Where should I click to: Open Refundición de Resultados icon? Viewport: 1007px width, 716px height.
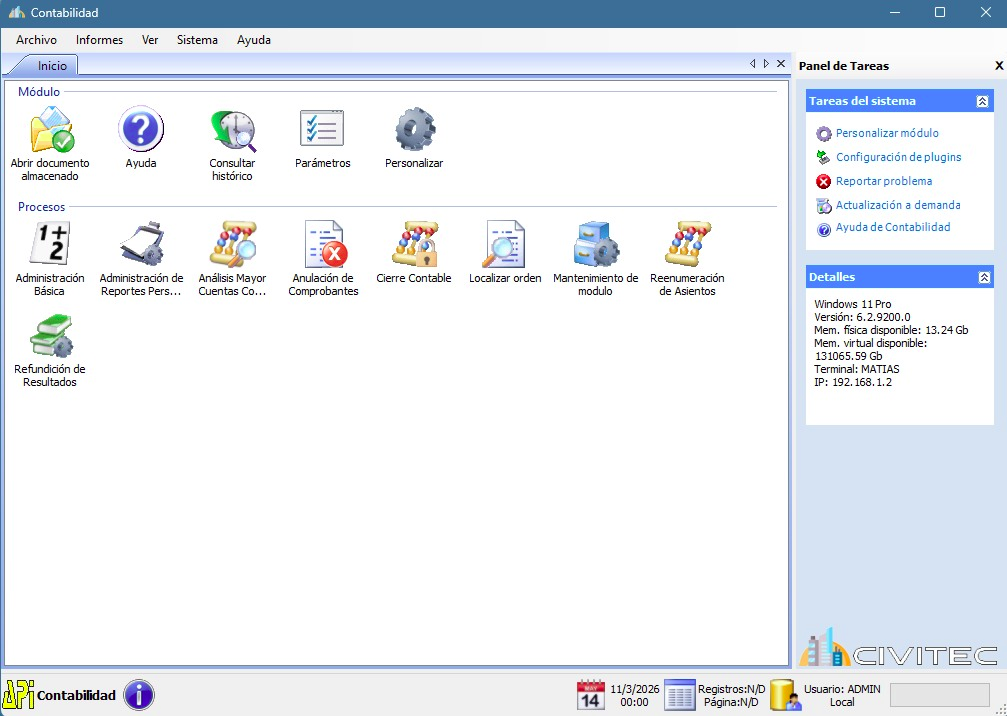(x=51, y=336)
